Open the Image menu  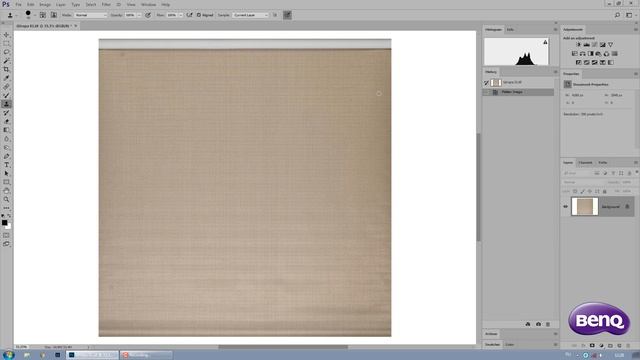(x=45, y=4)
